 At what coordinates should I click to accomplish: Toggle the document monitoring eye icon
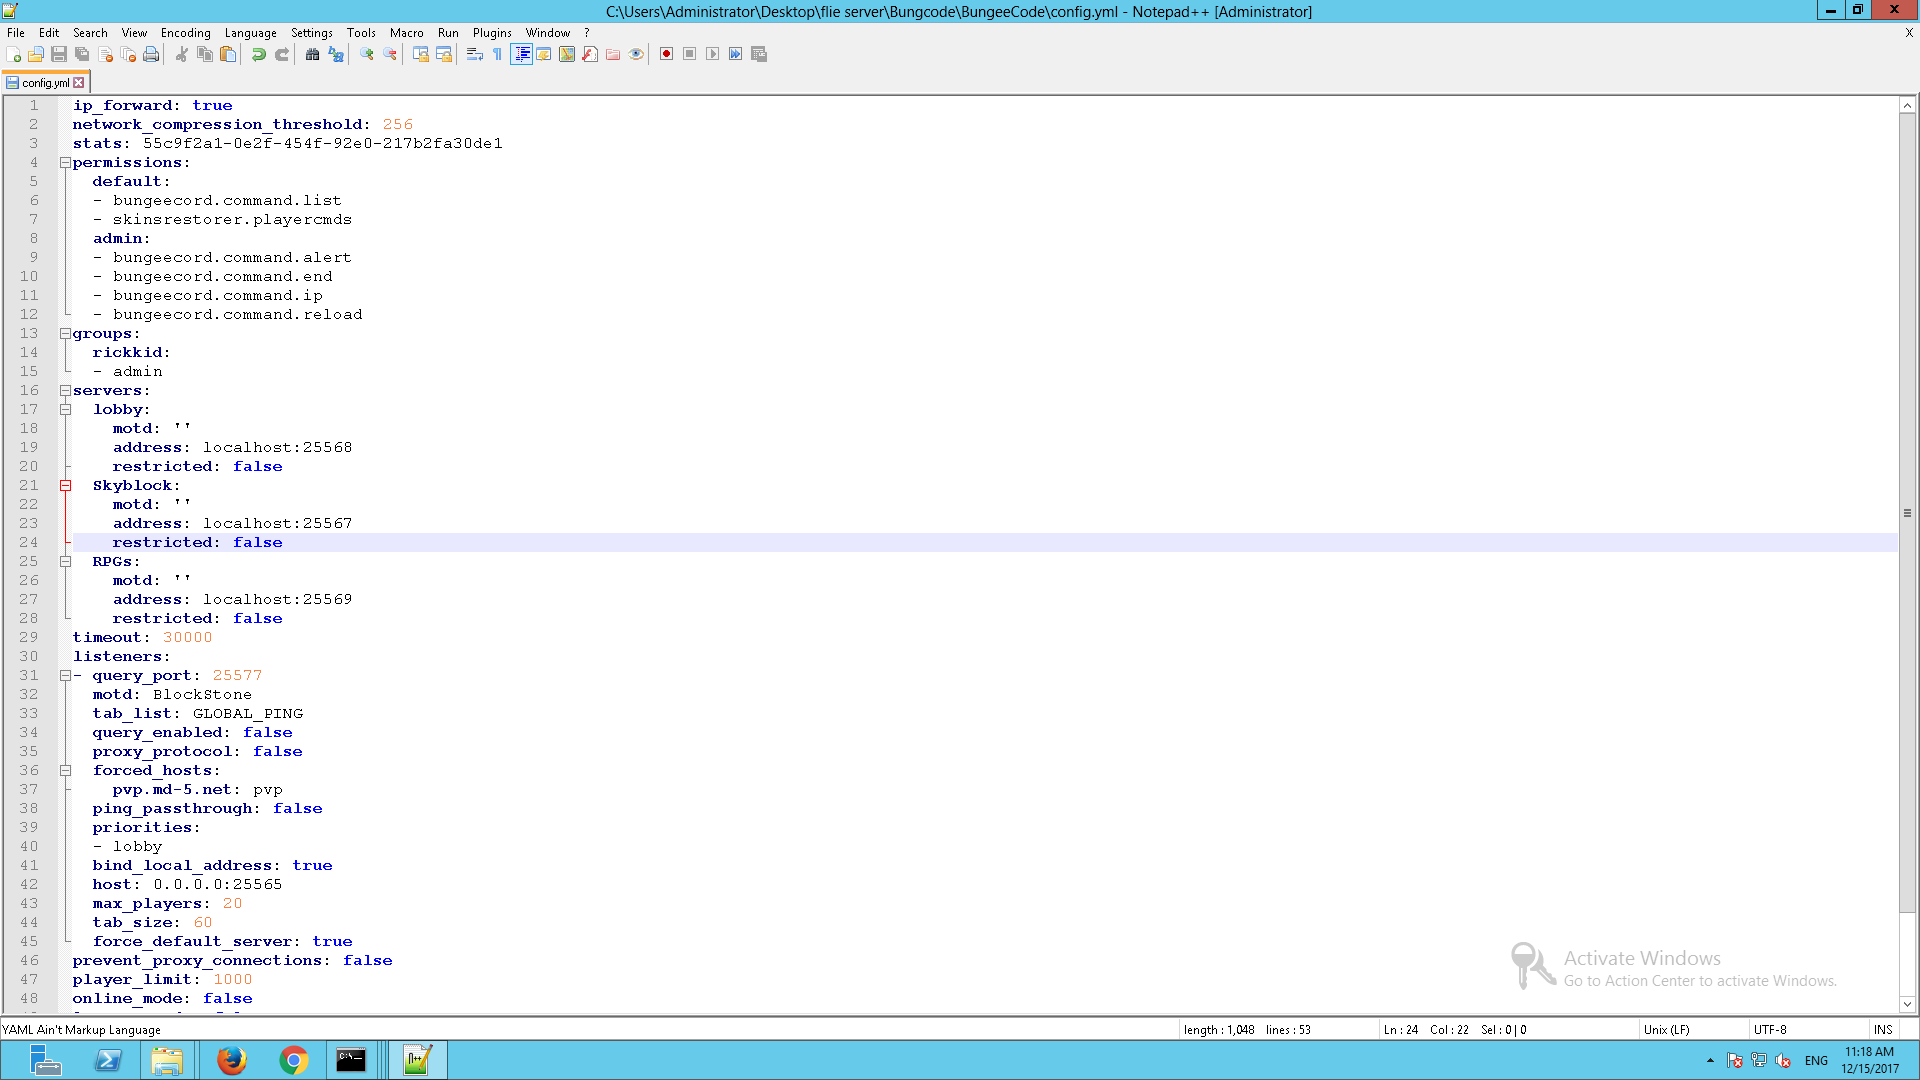(636, 54)
